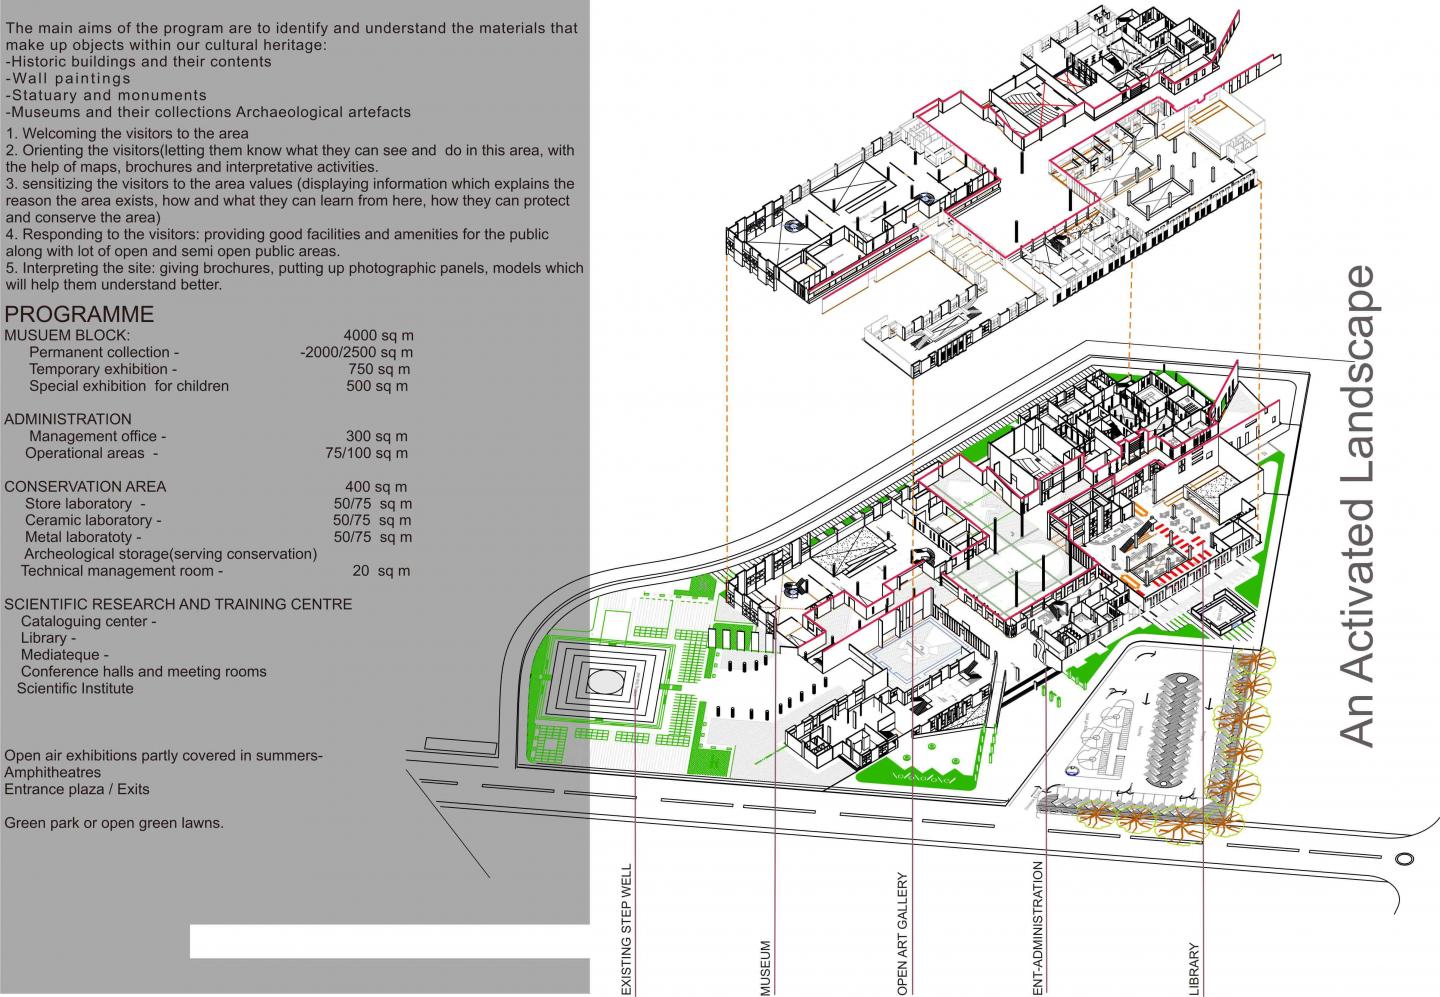Click the 'ADMINISTRATION' heading in the programme
1440x997 pixels.
coord(68,419)
